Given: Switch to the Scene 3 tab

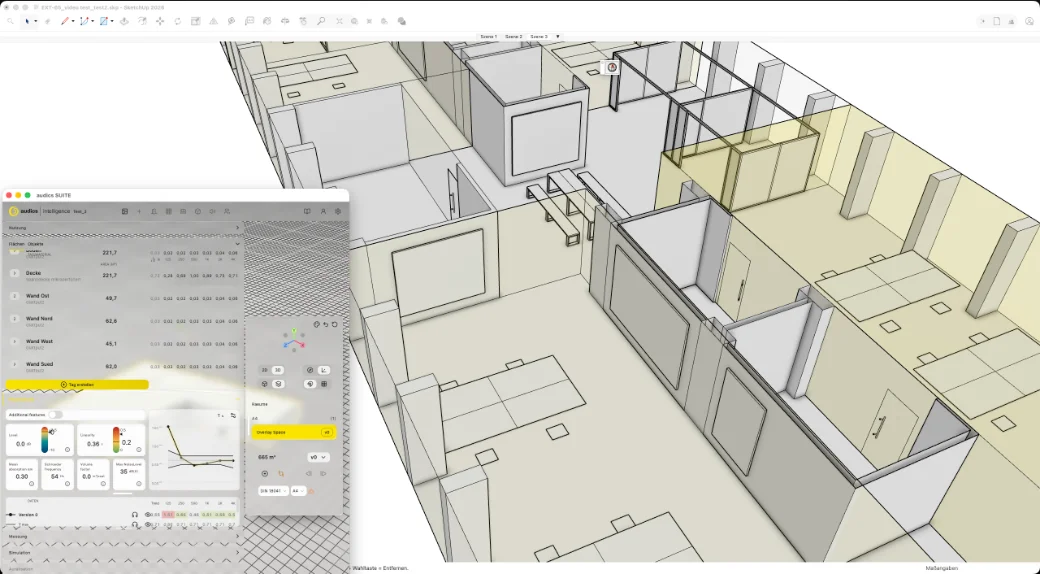Looking at the screenshot, I should pyautogui.click(x=539, y=36).
